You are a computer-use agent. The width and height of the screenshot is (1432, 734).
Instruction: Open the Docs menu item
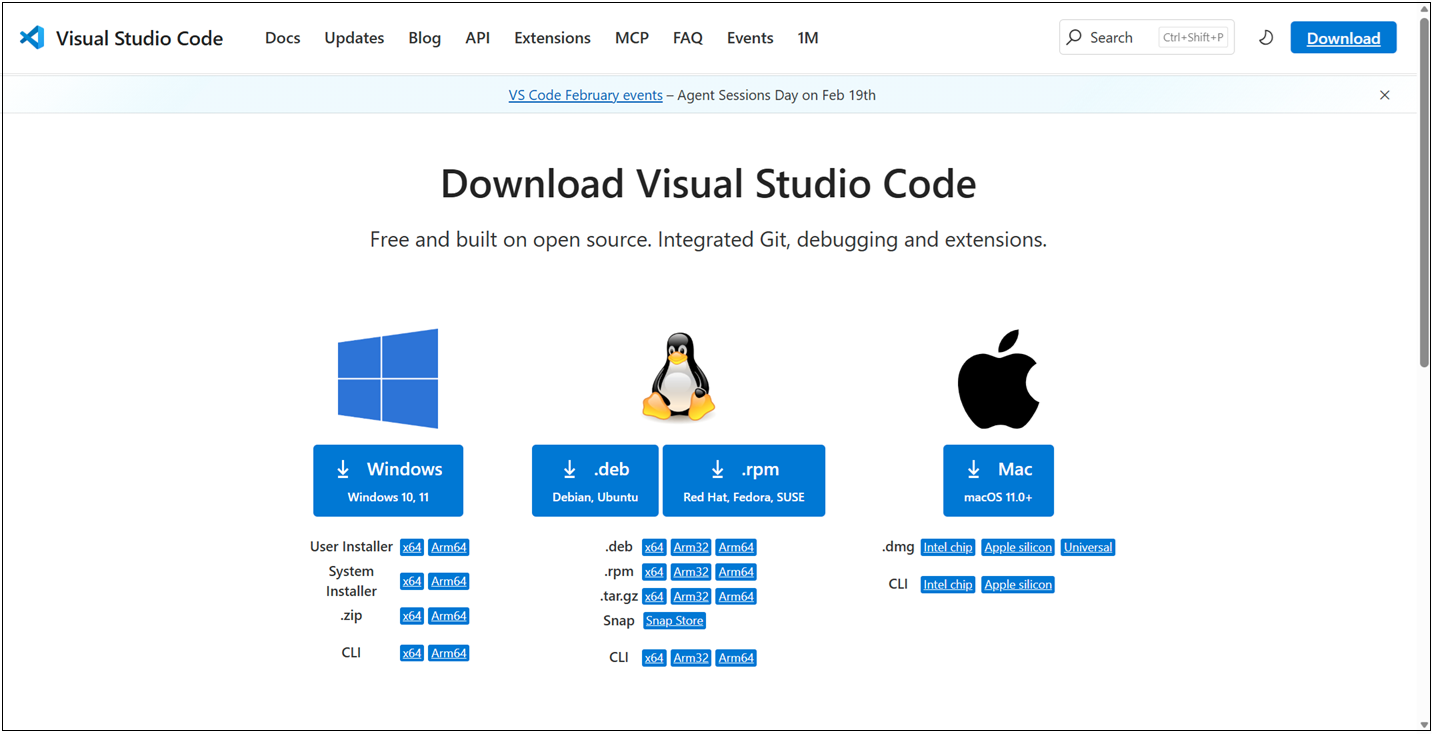click(x=282, y=38)
